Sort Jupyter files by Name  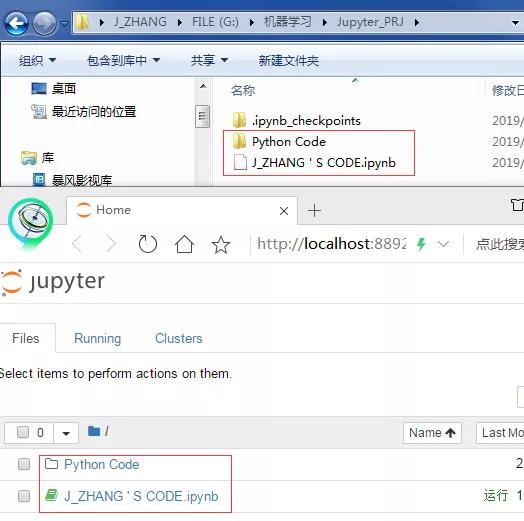(x=432, y=433)
